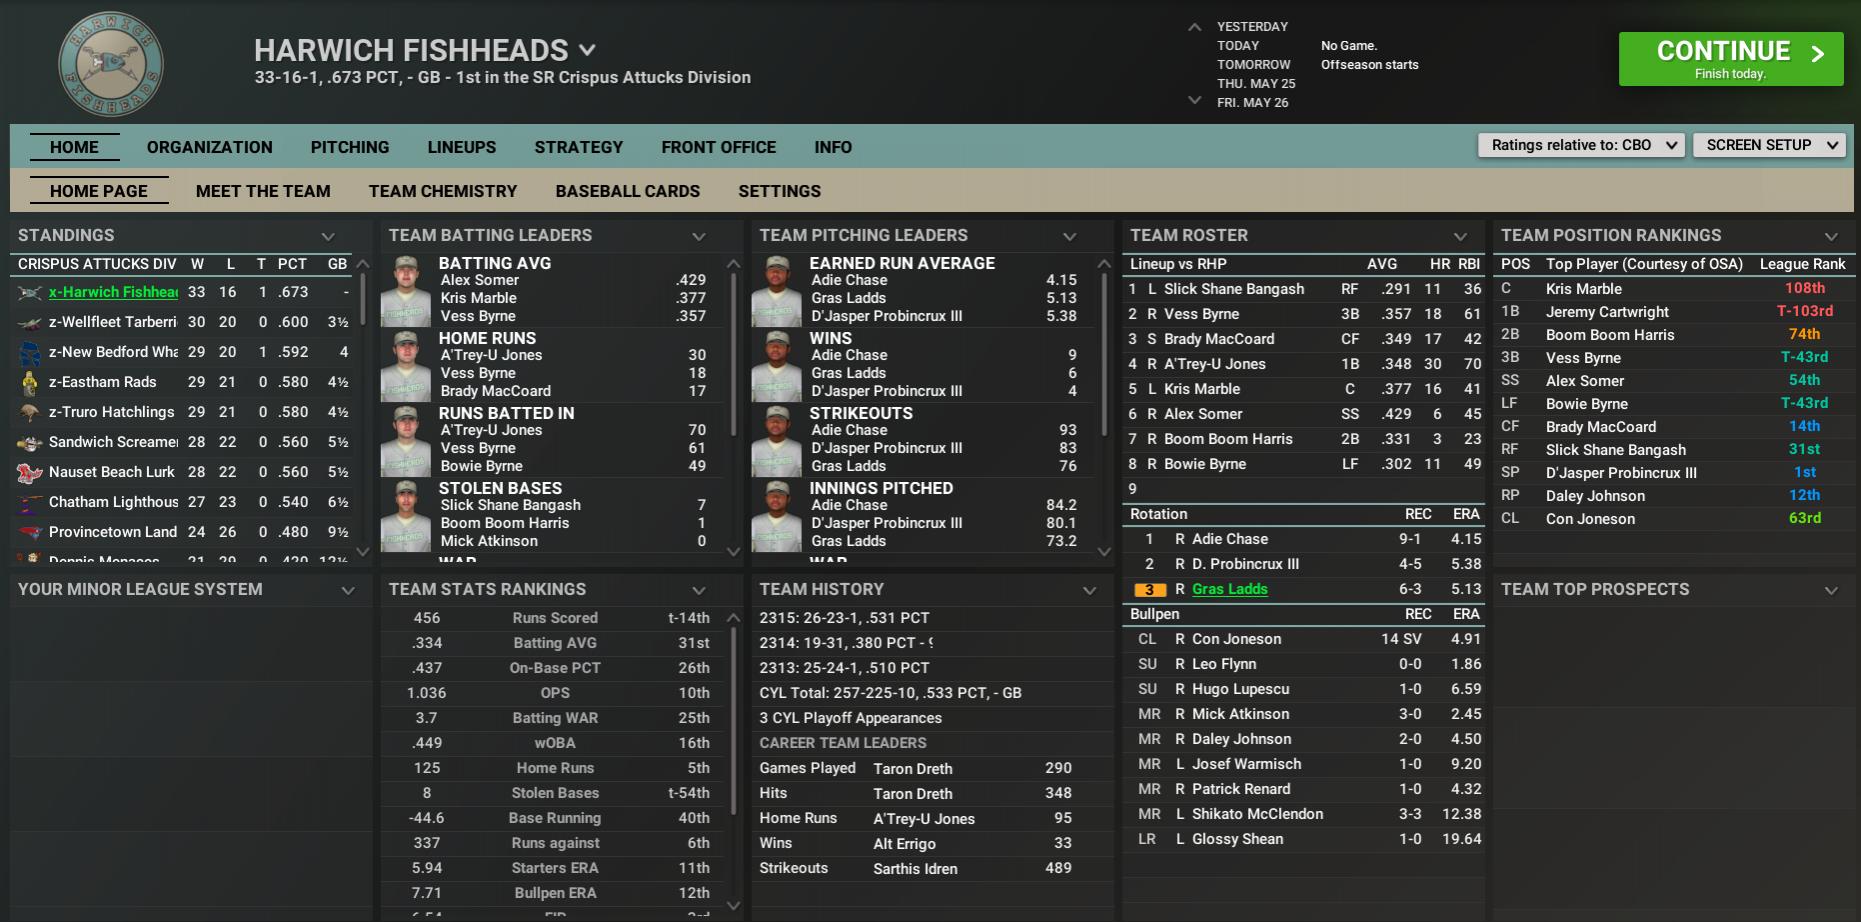Click the Earned Run Average leader photo
The height and width of the screenshot is (922, 1861).
pos(777,291)
